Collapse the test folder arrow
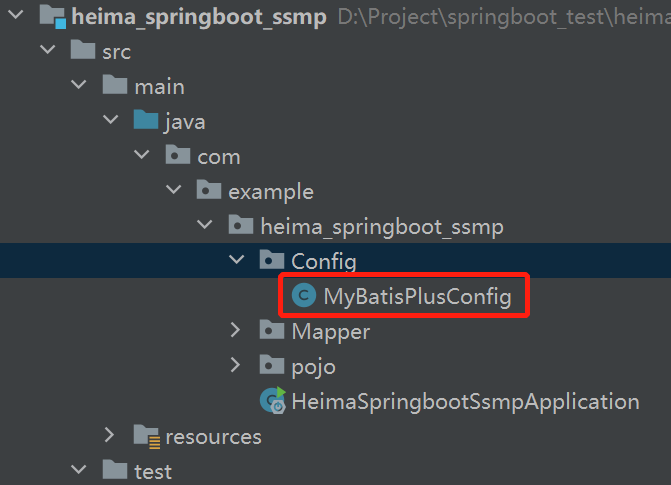671x485 pixels. 79,471
